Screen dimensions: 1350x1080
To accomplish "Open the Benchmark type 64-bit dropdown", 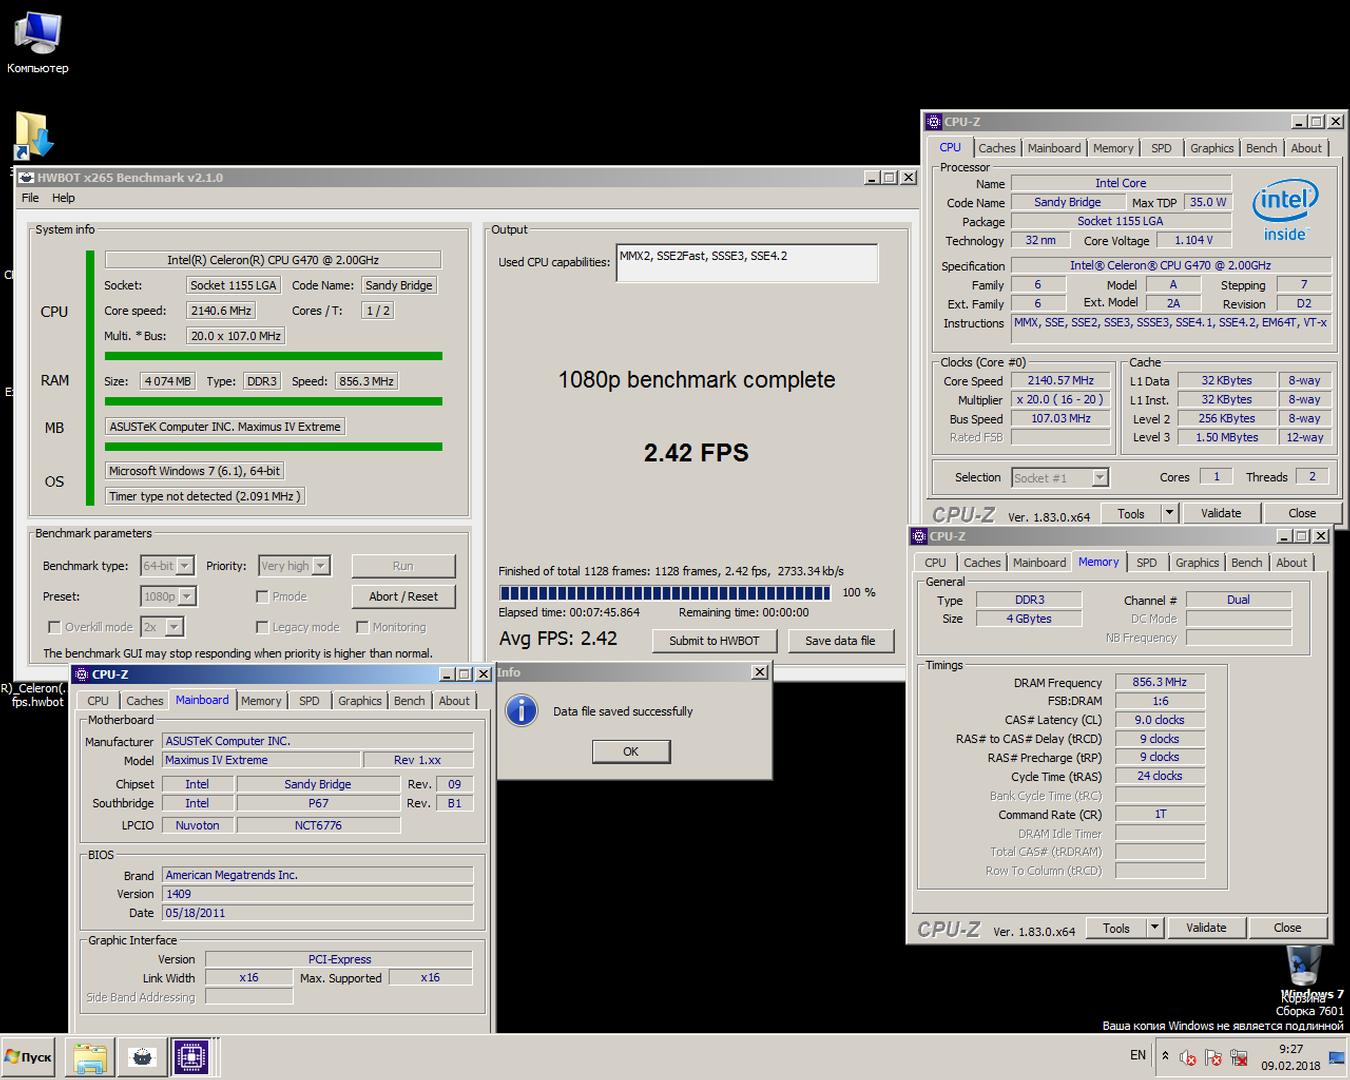I will 167,566.
